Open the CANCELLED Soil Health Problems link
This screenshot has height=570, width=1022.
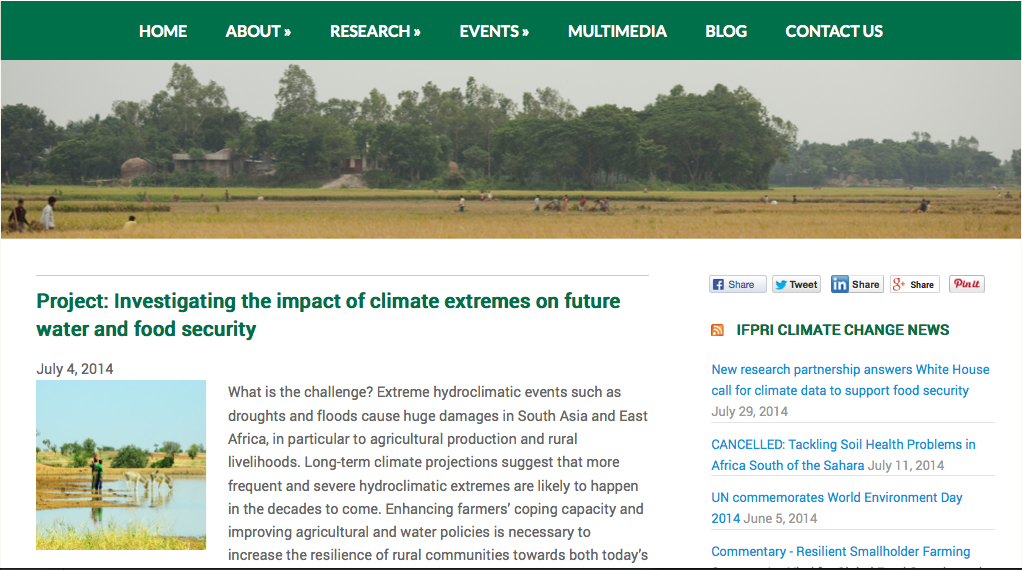843,454
